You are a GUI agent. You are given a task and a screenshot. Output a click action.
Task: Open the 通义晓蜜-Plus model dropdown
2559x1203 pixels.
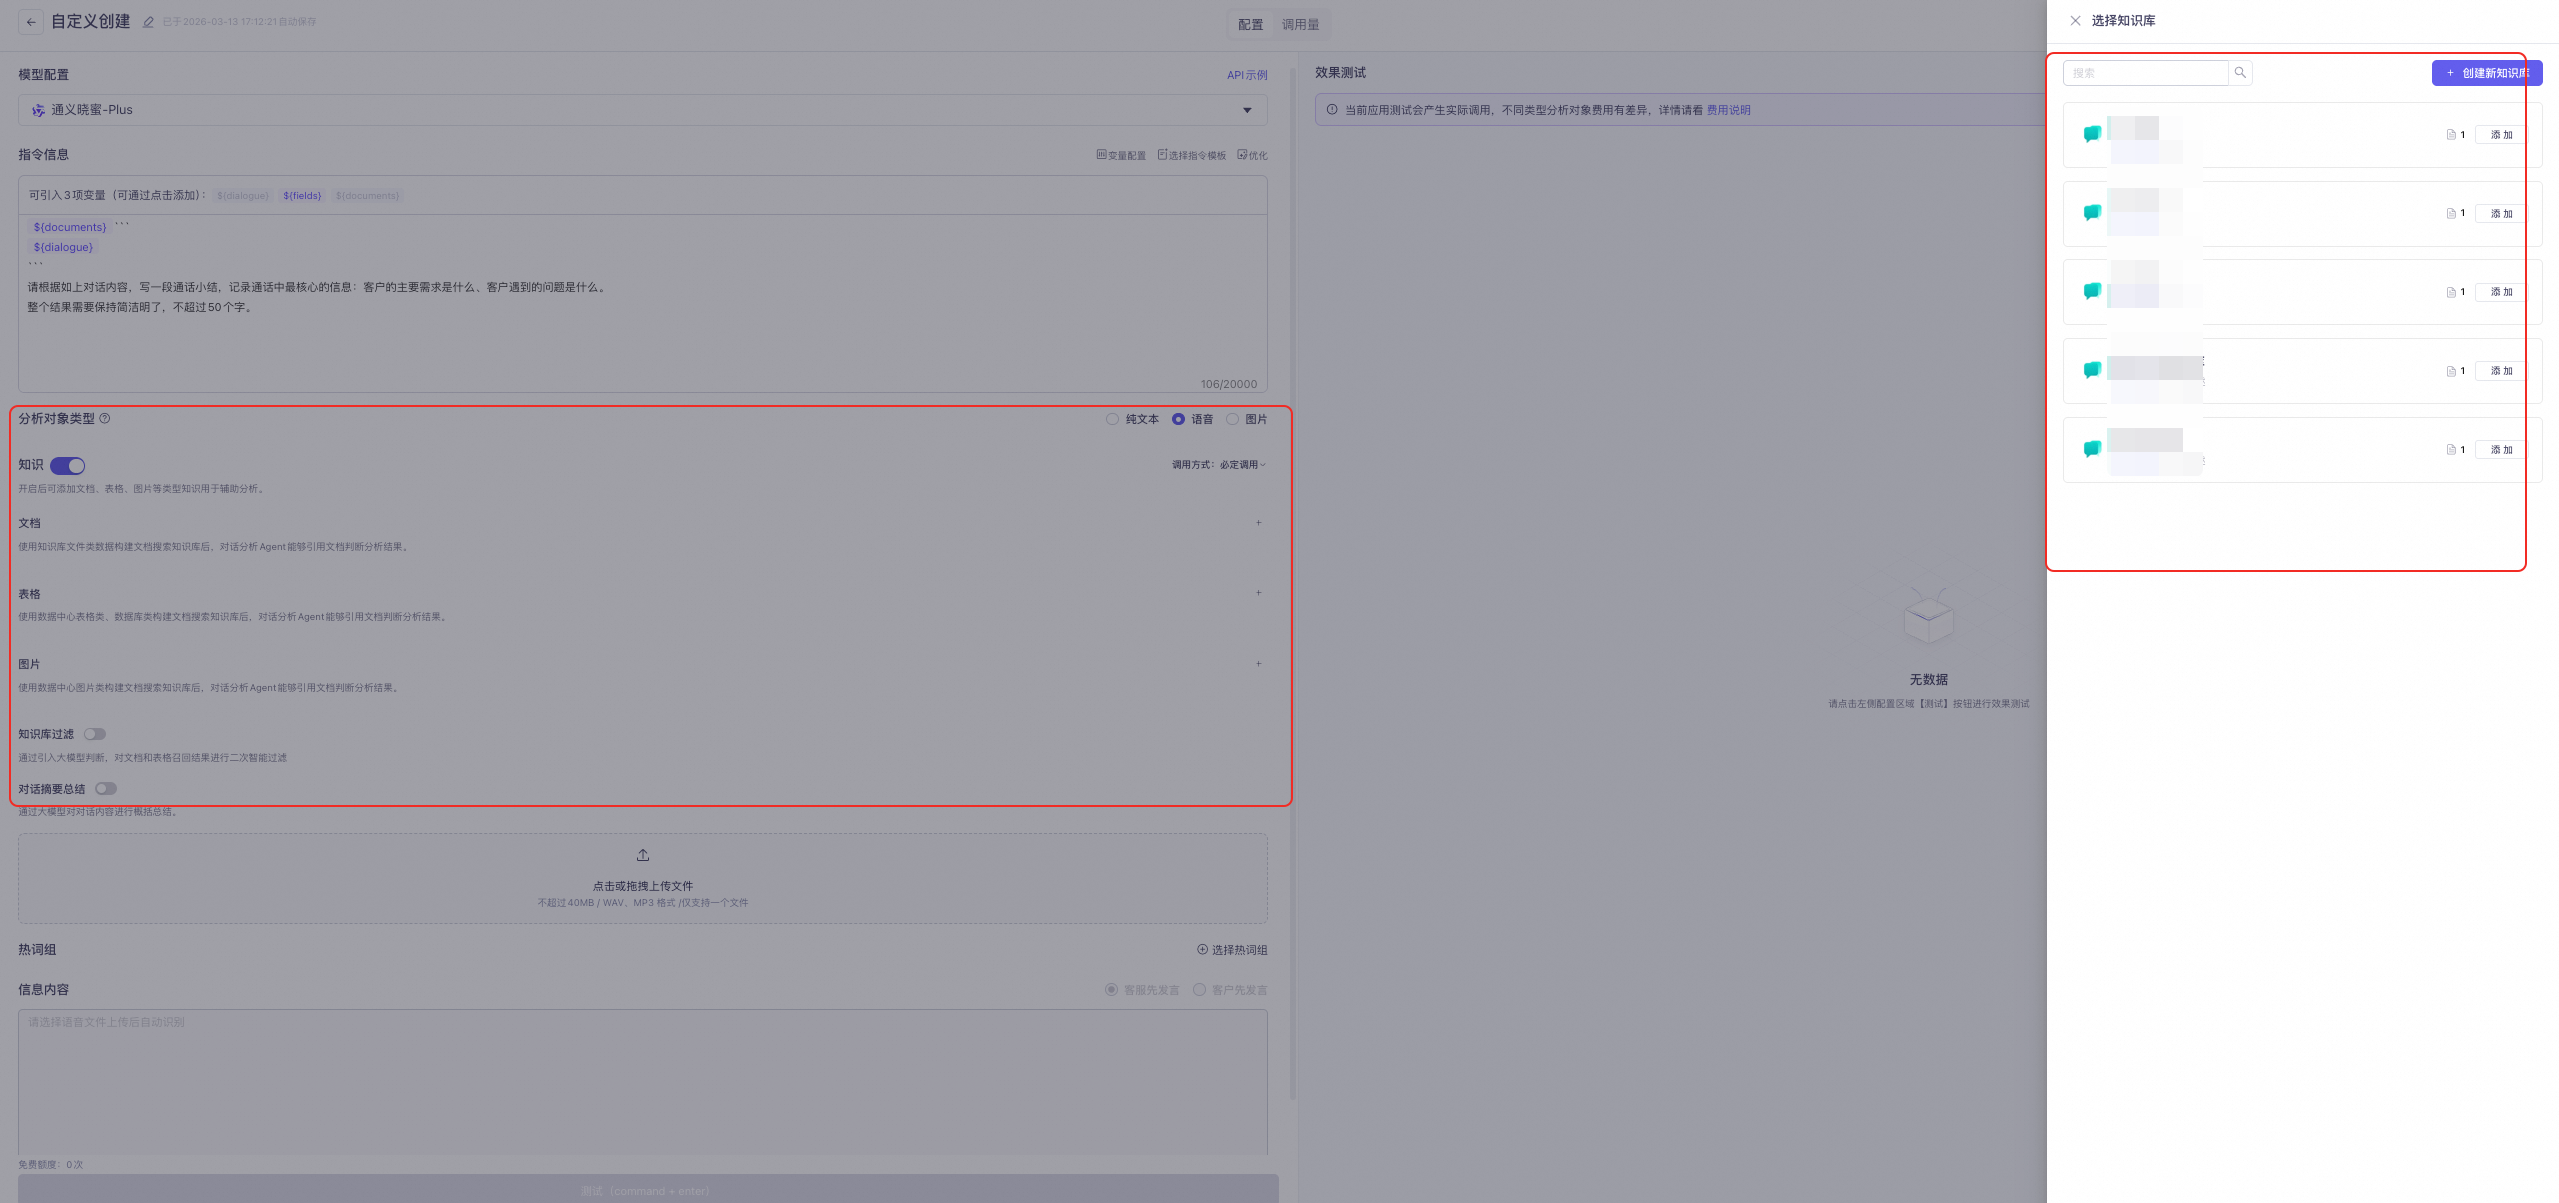(643, 110)
